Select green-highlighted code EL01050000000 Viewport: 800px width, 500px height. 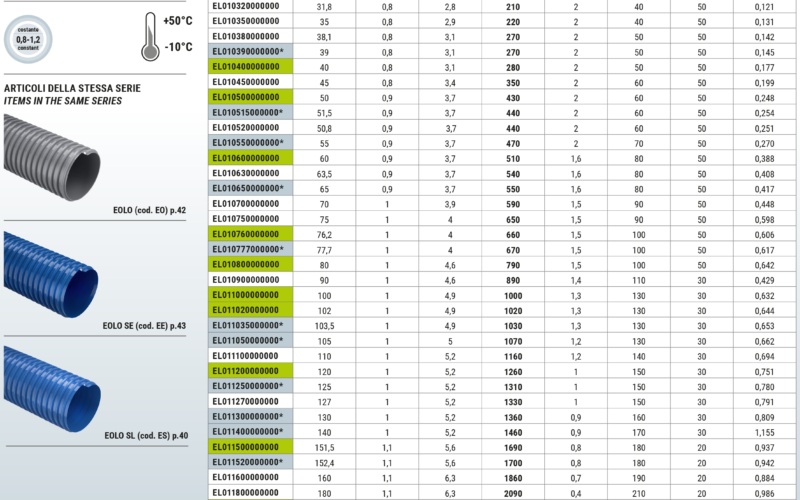click(246, 97)
